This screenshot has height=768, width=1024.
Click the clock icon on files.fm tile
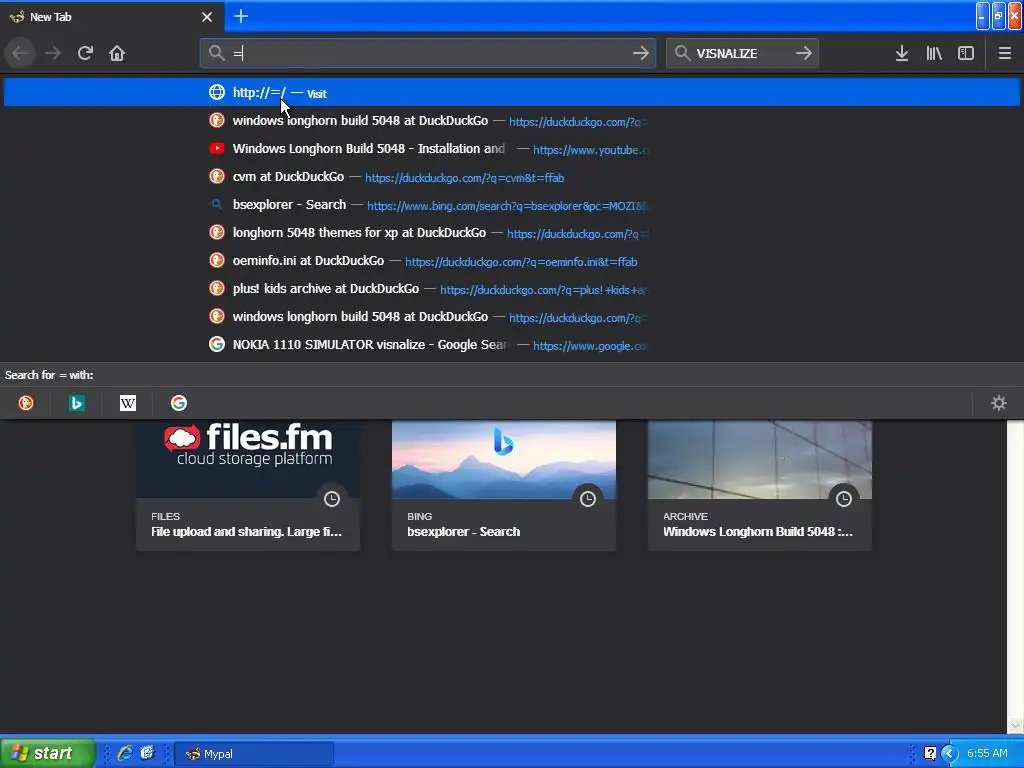click(x=332, y=499)
